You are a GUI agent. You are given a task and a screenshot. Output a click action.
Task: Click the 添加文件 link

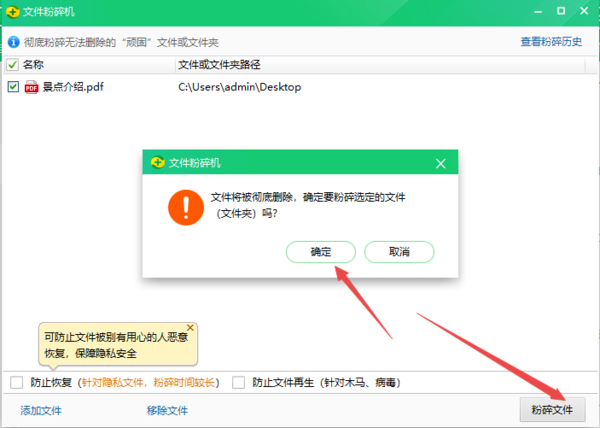pos(41,410)
